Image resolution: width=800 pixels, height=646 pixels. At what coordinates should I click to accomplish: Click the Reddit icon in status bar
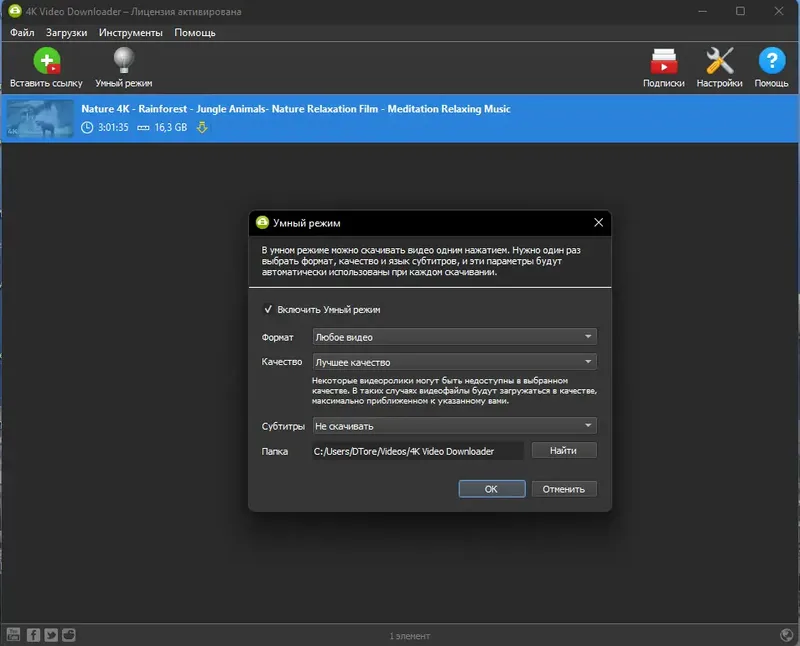pyautogui.click(x=69, y=635)
